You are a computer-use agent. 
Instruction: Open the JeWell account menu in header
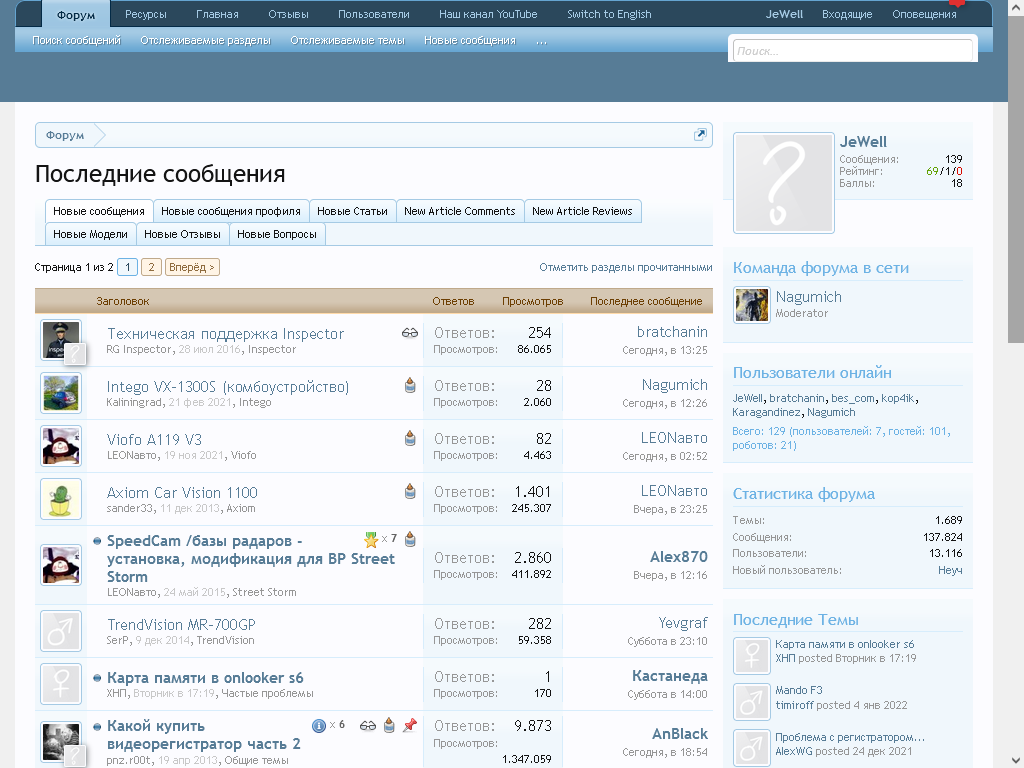(784, 14)
